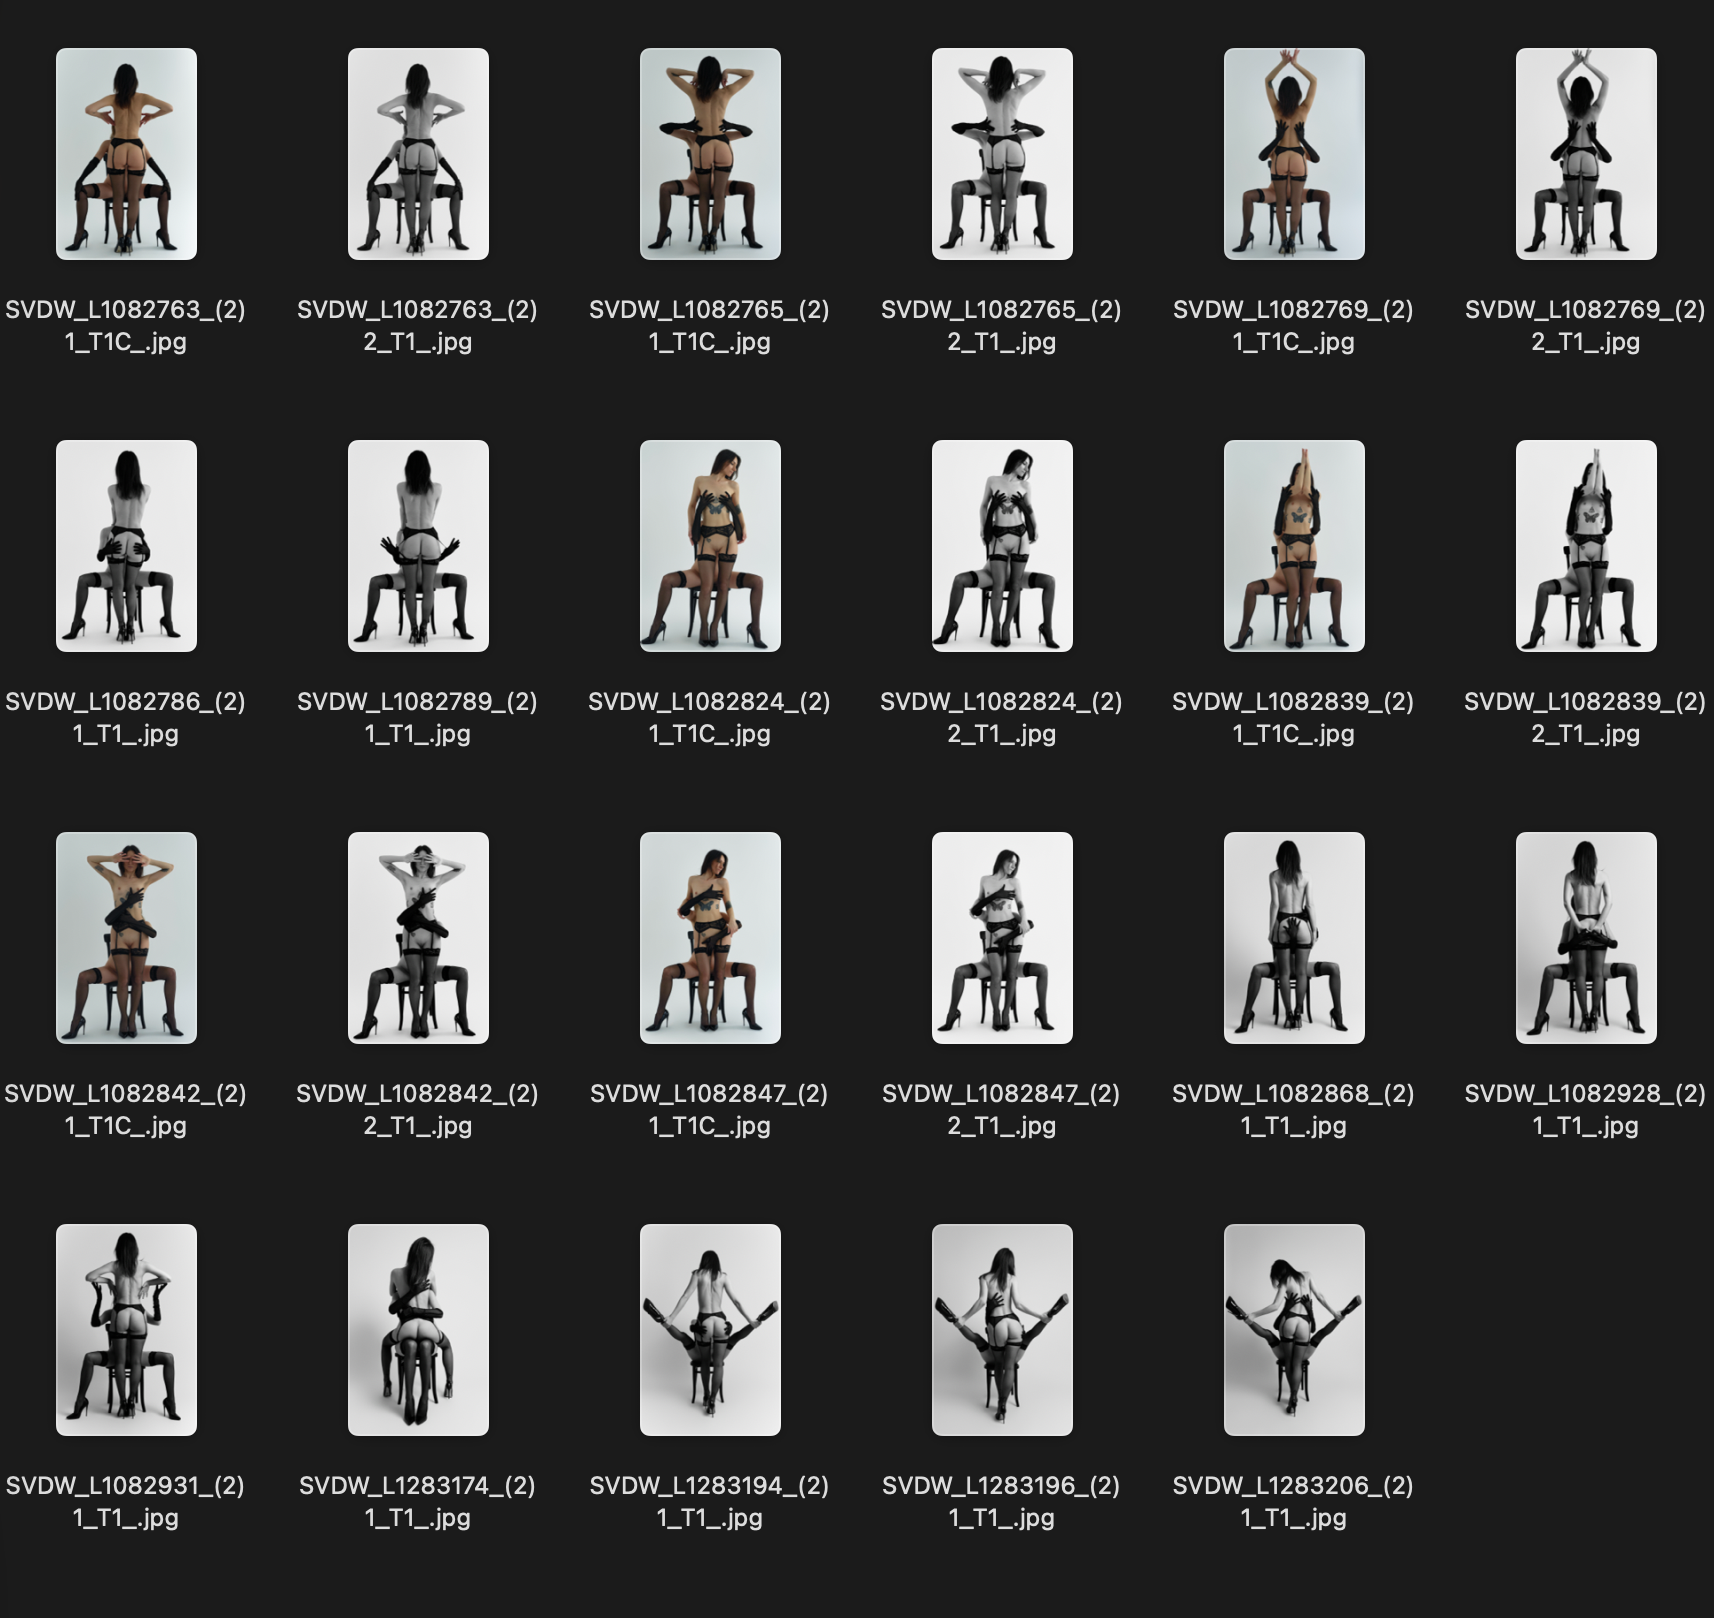Click the filename label SVDW_L1283194_(2)1_T1_.jpg
This screenshot has height=1618, width=1714.
point(709,1501)
